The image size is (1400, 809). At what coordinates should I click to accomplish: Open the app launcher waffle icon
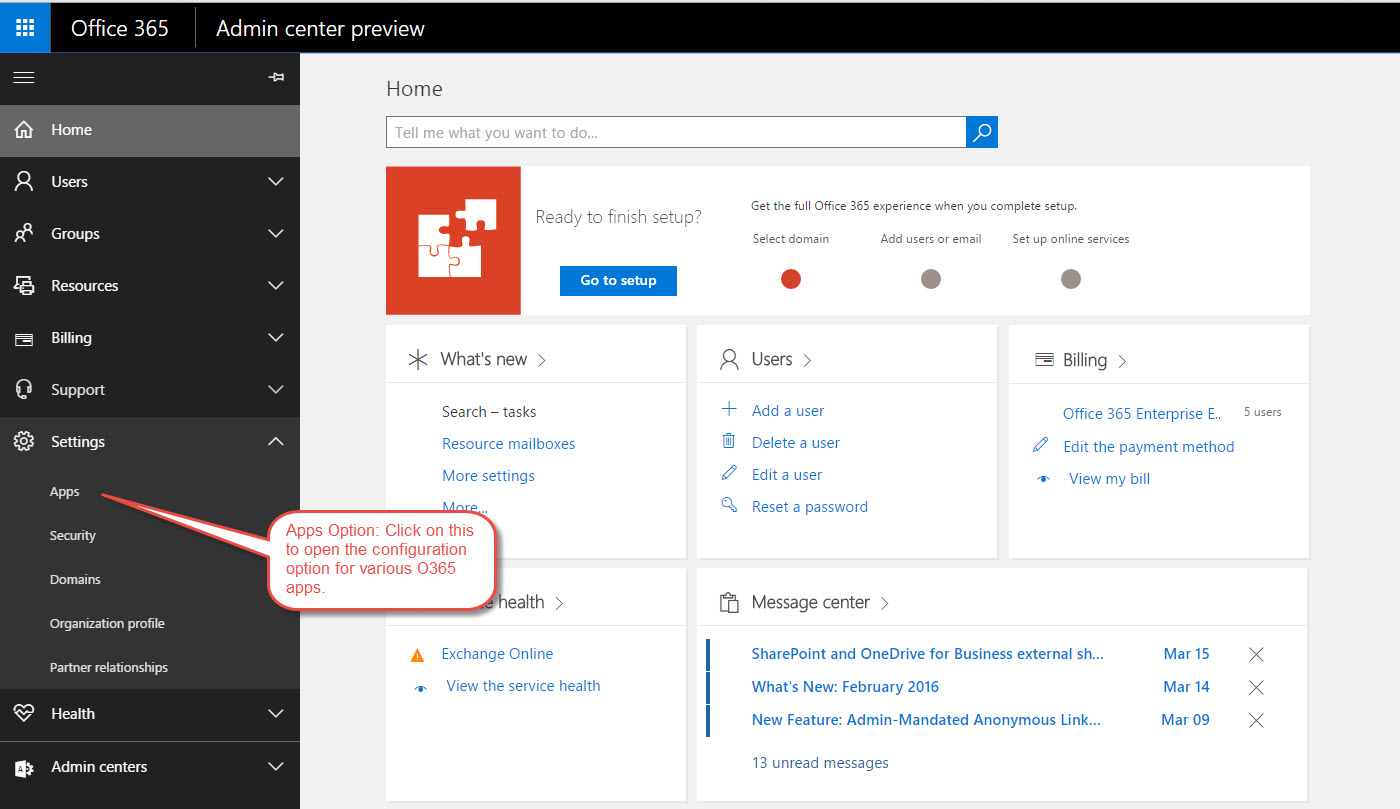[x=25, y=27]
